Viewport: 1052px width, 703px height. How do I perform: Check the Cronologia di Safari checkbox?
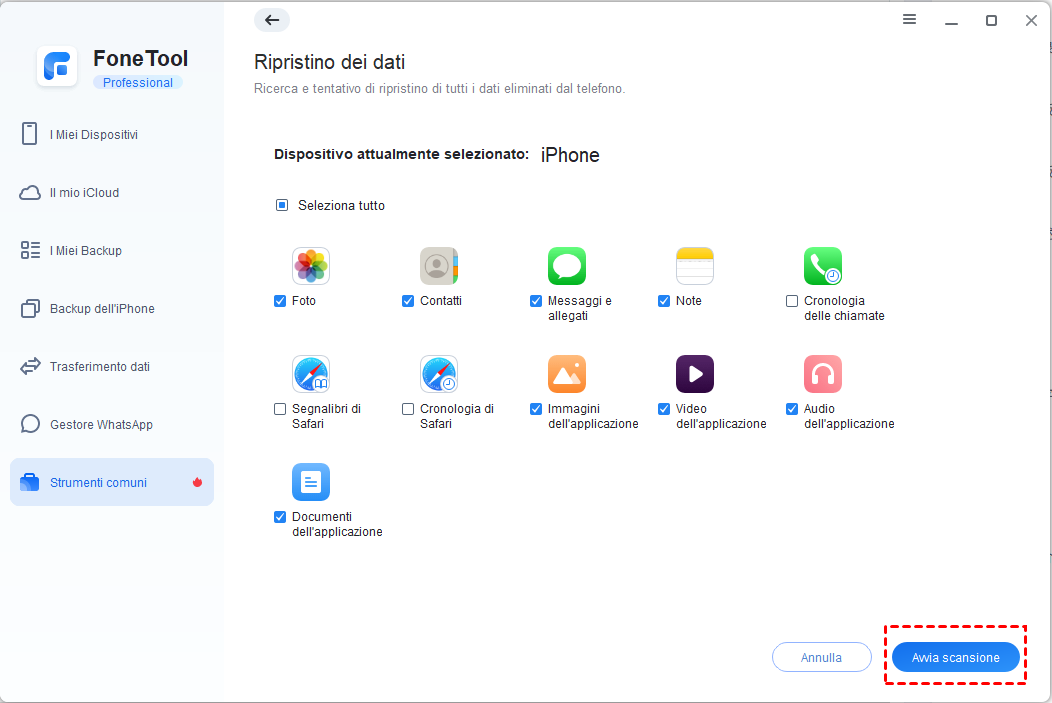(x=408, y=409)
